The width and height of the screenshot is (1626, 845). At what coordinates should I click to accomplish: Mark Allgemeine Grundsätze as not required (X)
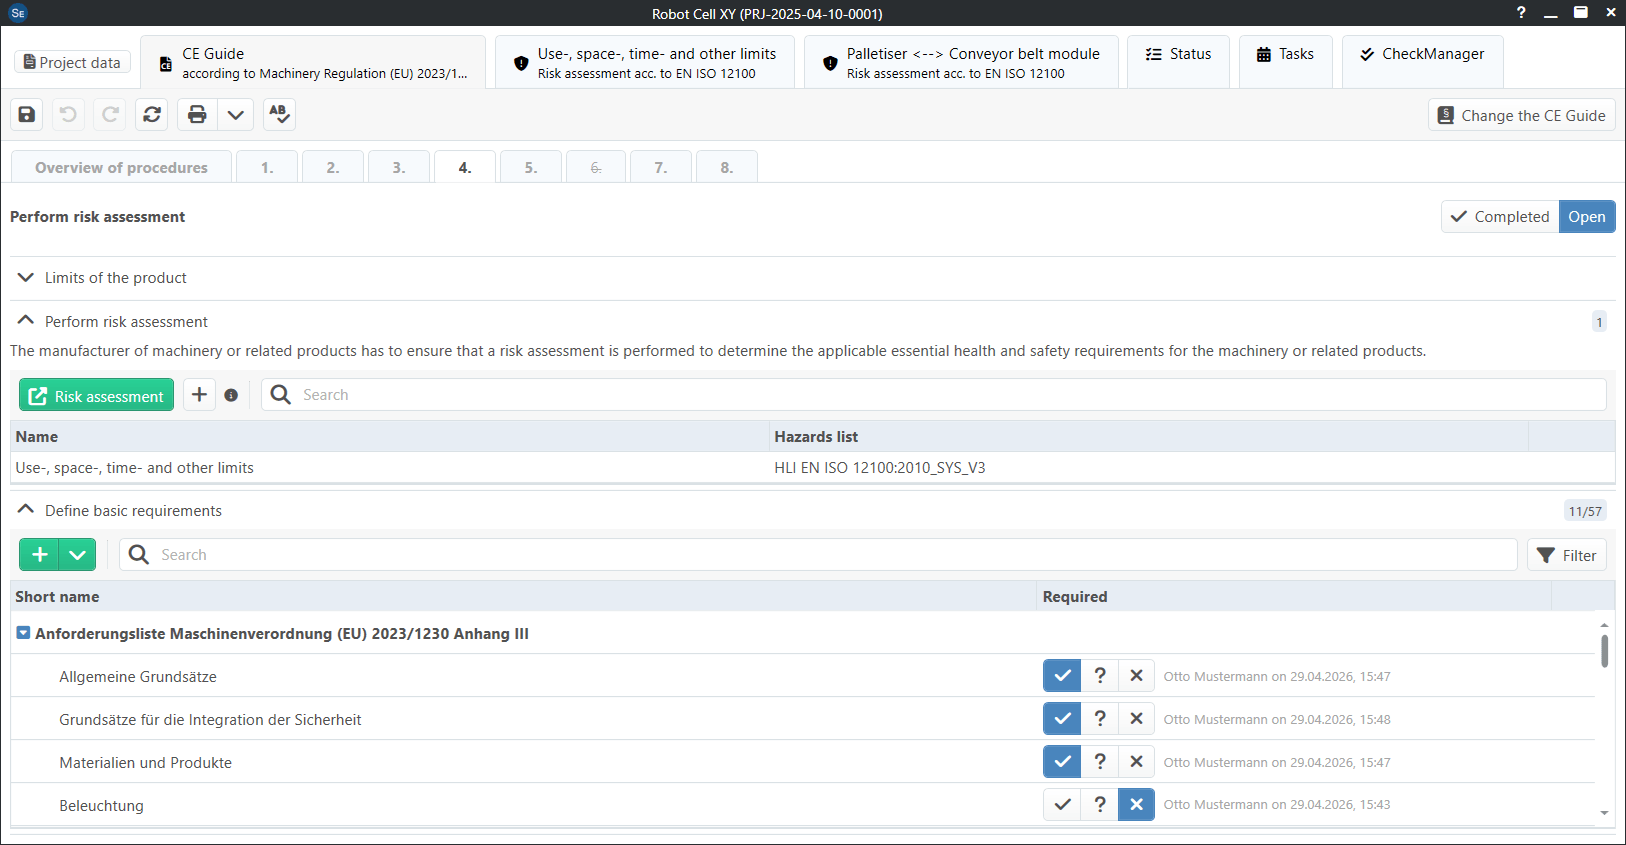(x=1136, y=676)
